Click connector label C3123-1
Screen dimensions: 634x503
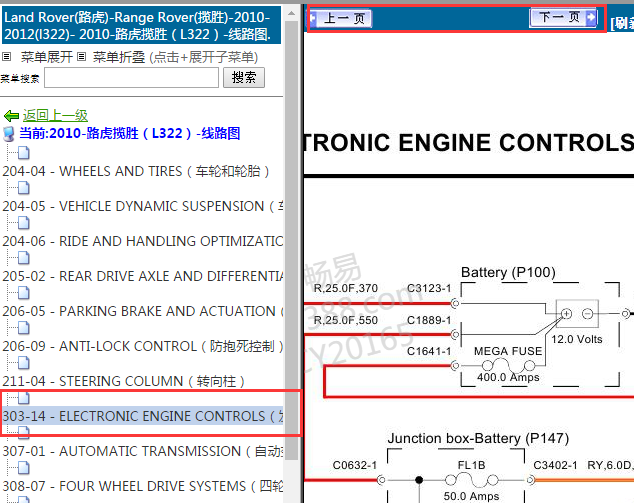[x=429, y=288]
